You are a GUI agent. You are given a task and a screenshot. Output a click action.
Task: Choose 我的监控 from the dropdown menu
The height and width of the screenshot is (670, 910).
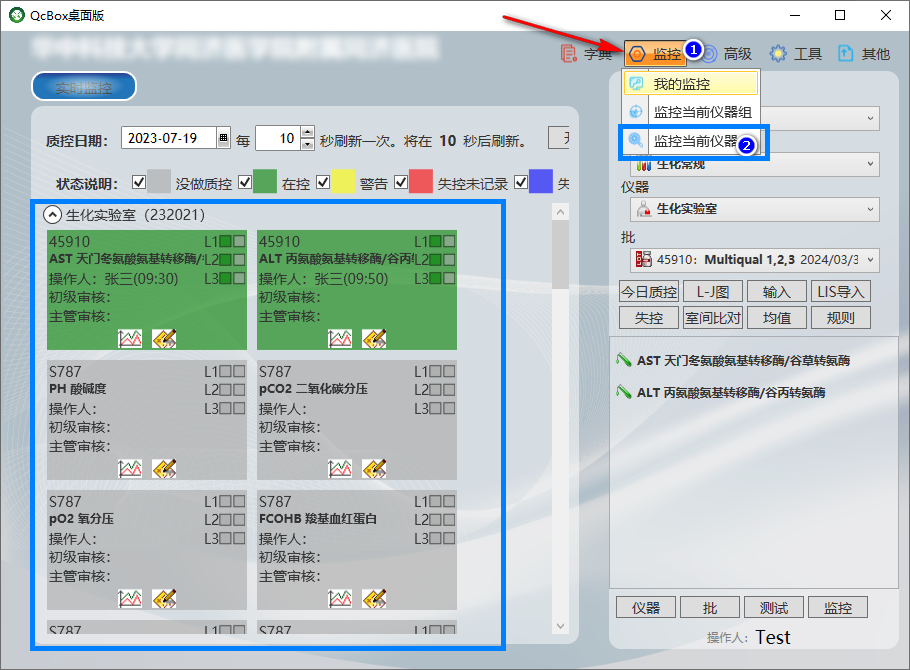click(691, 84)
